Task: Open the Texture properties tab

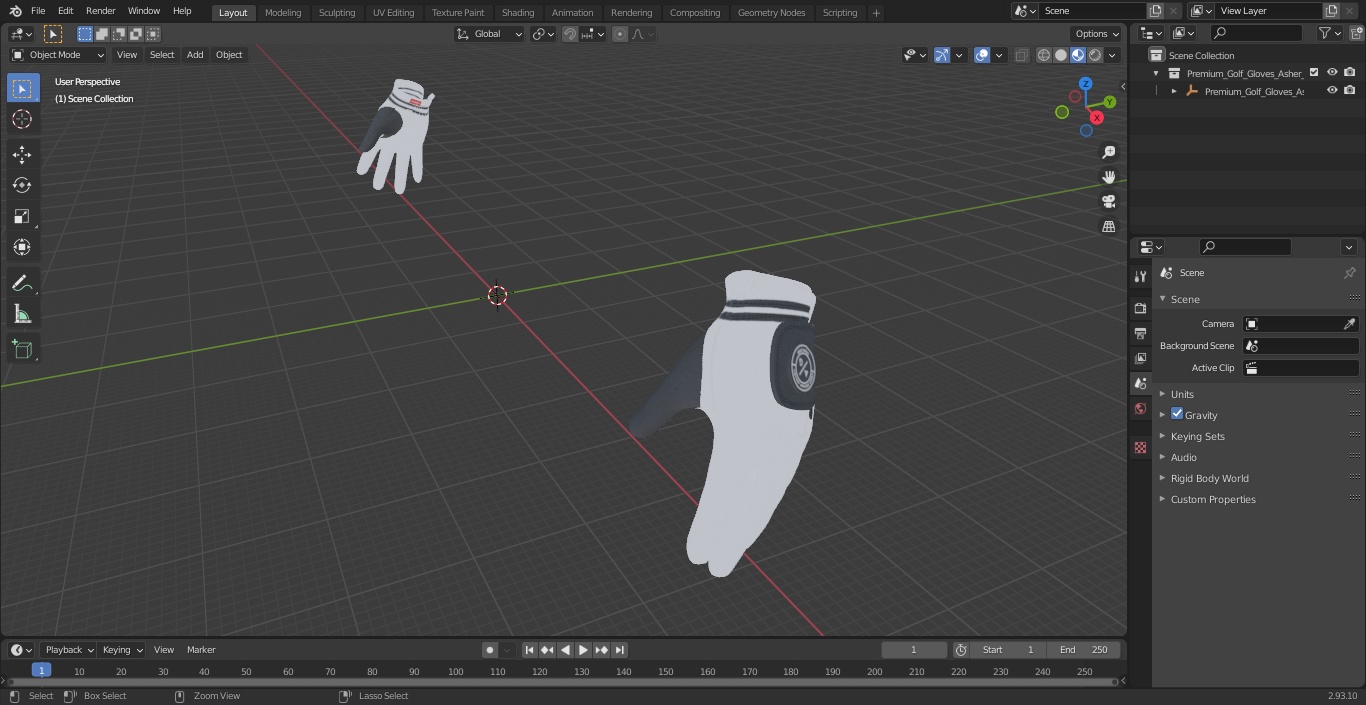Action: pos(1140,447)
